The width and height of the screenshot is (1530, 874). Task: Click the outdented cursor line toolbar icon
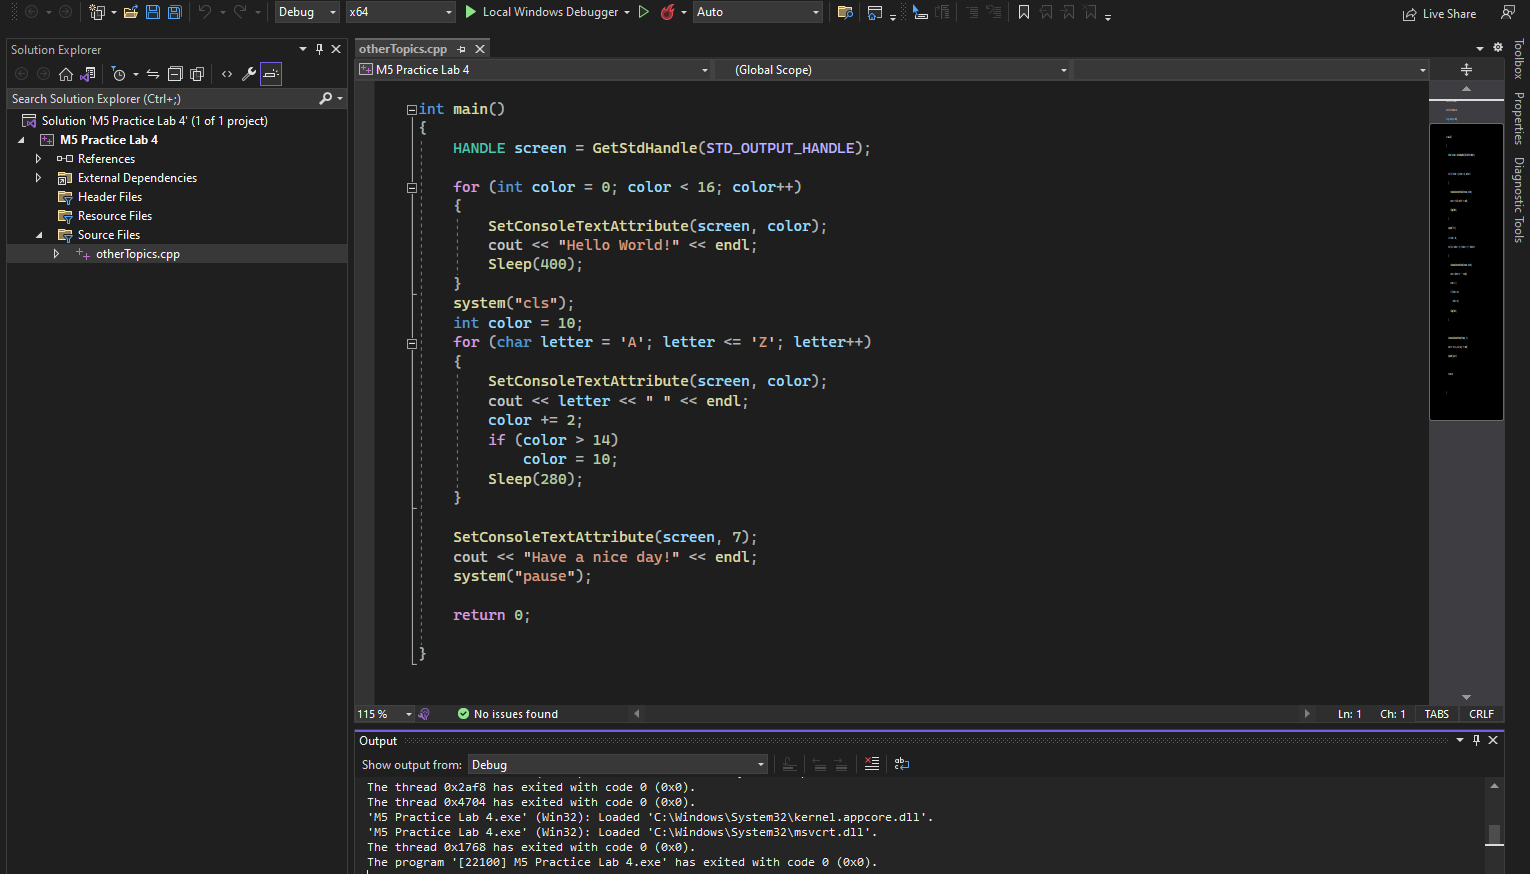coord(920,12)
